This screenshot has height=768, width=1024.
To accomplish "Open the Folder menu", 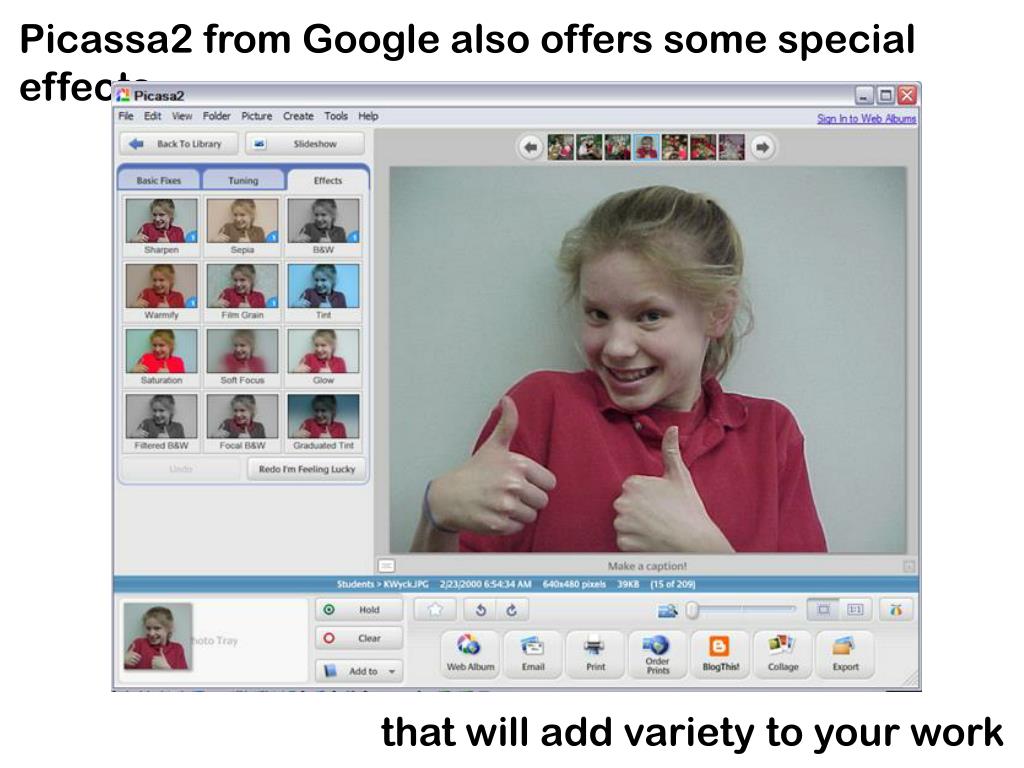I will [216, 116].
